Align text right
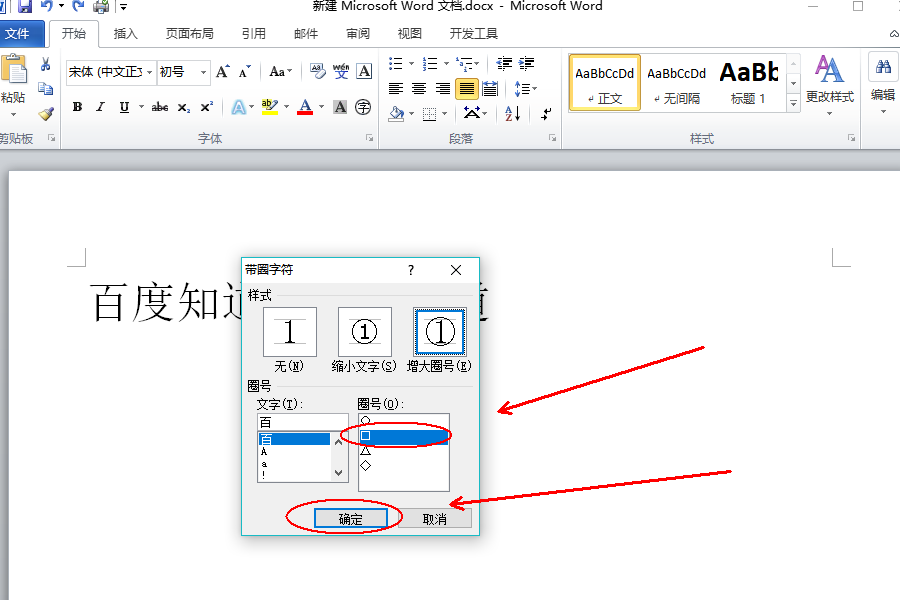900x600 pixels. point(443,88)
